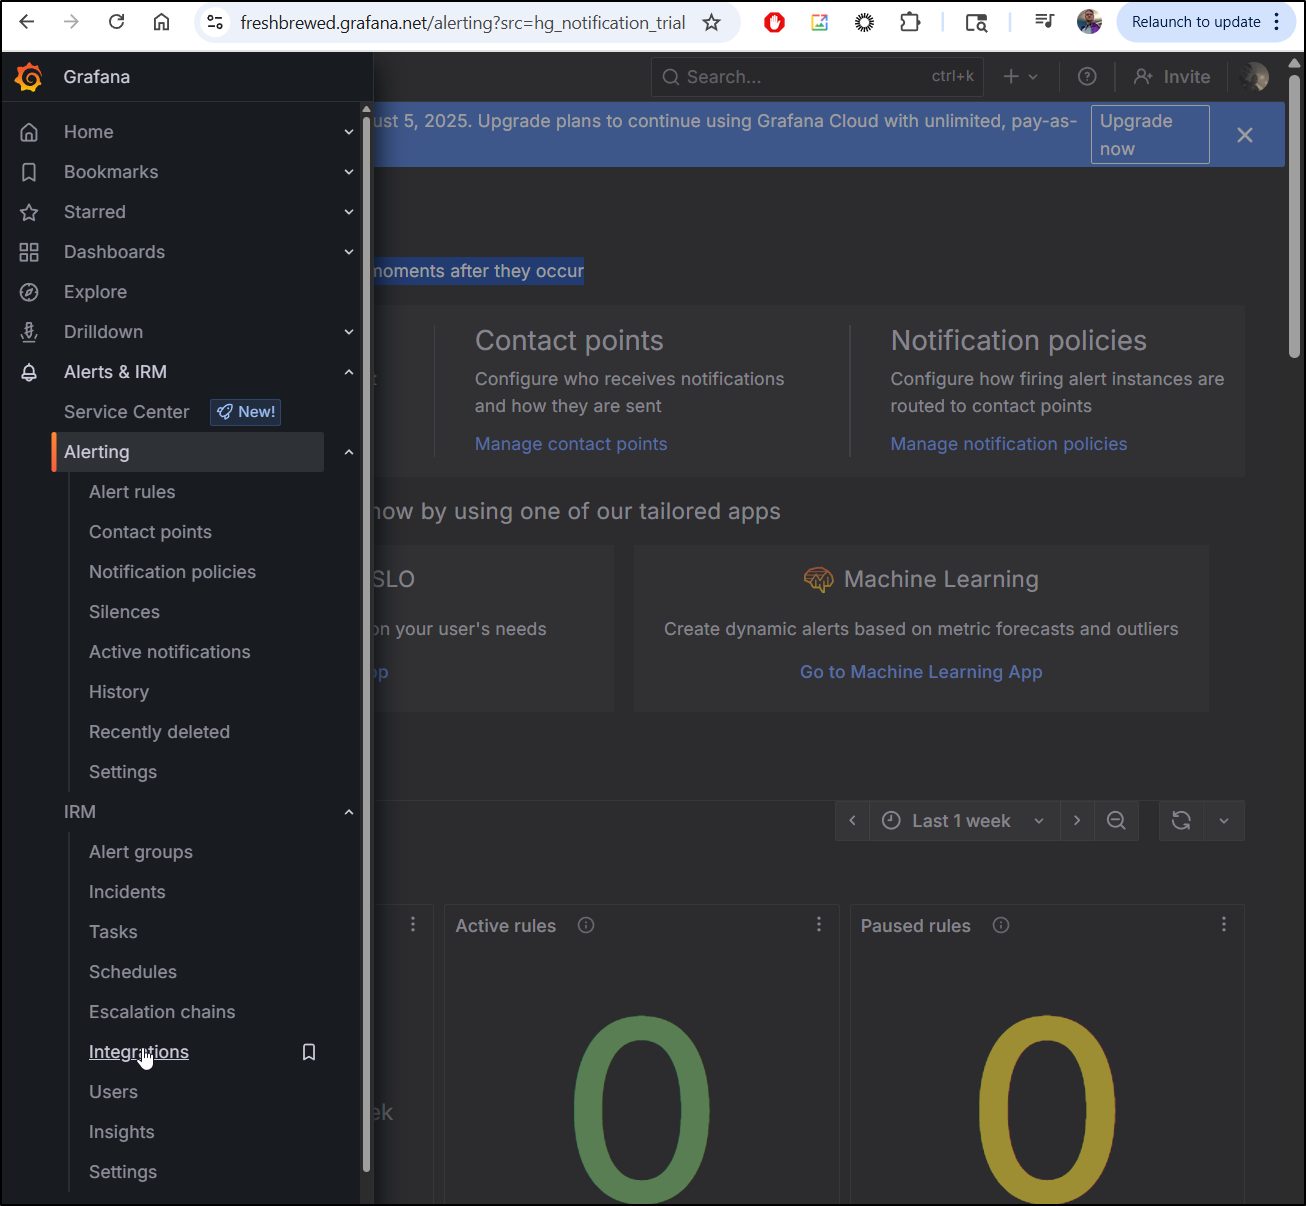Click the Bookmarks icon in sidebar

(x=29, y=172)
